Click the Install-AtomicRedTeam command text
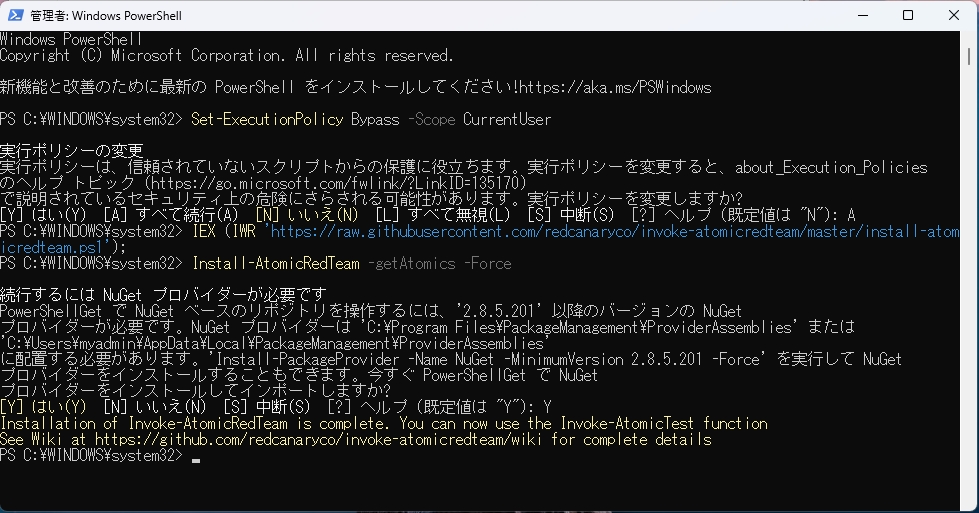 pyautogui.click(x=275, y=264)
